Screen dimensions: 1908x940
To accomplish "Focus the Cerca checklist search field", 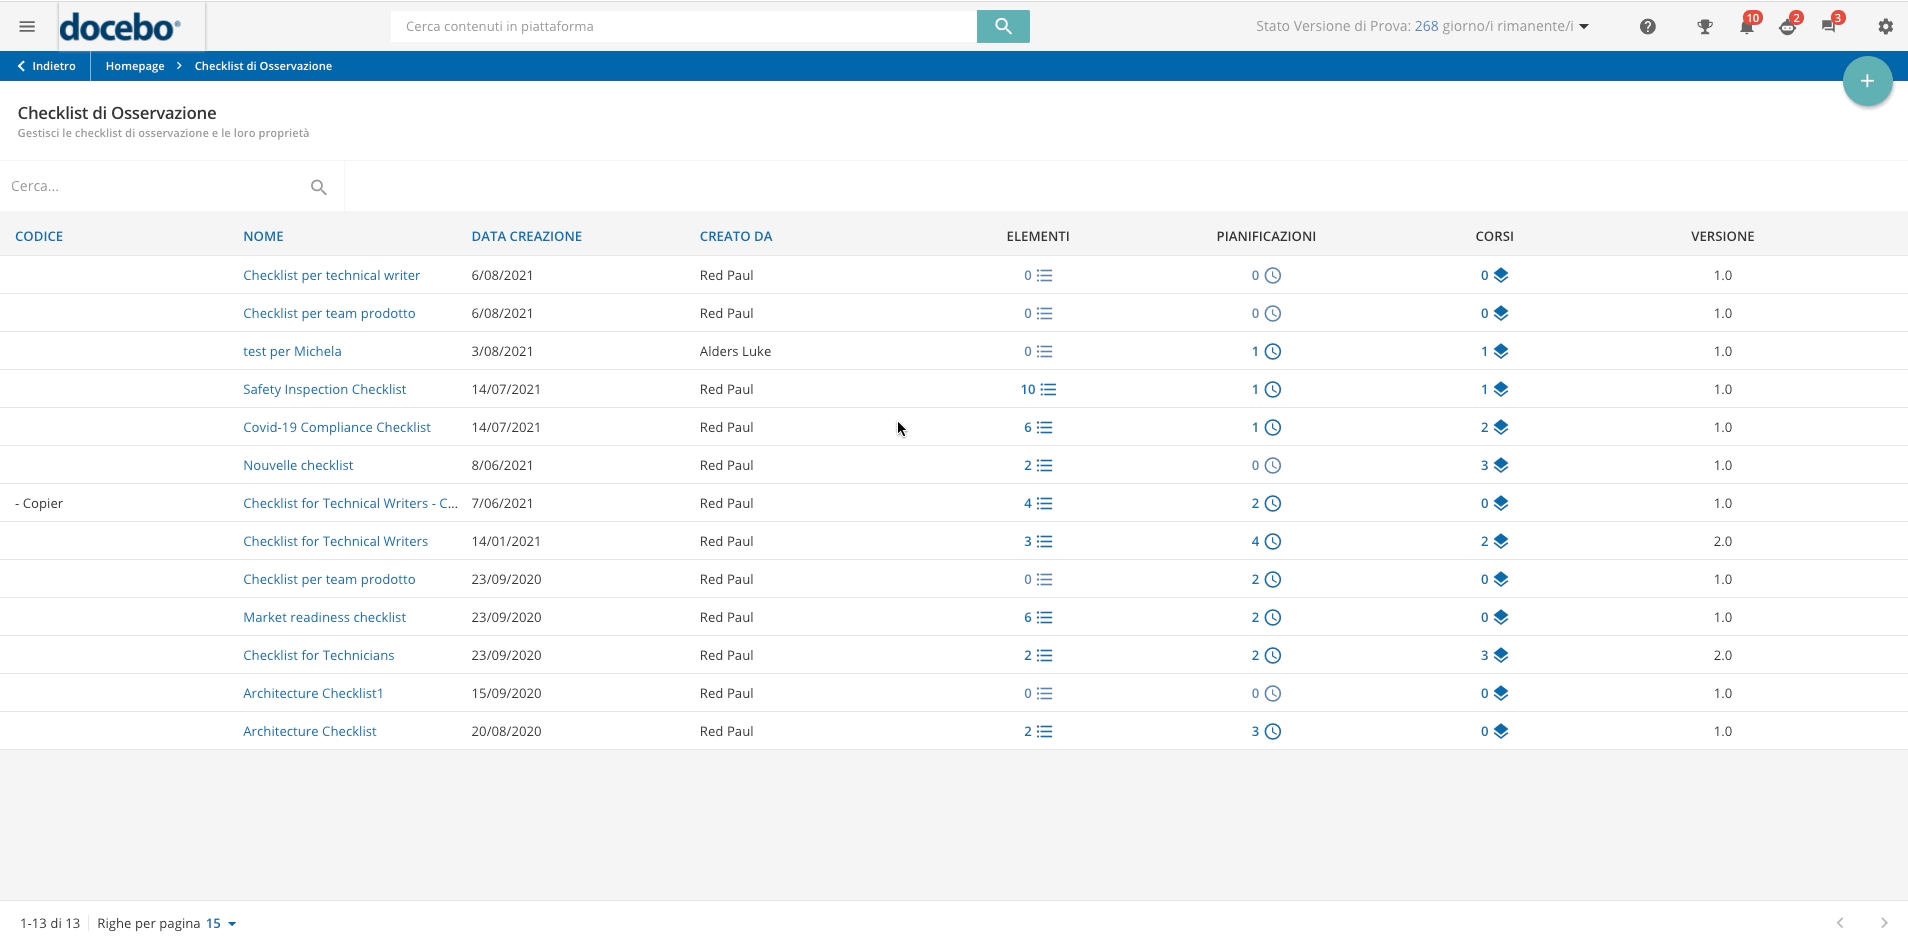I will coord(155,187).
